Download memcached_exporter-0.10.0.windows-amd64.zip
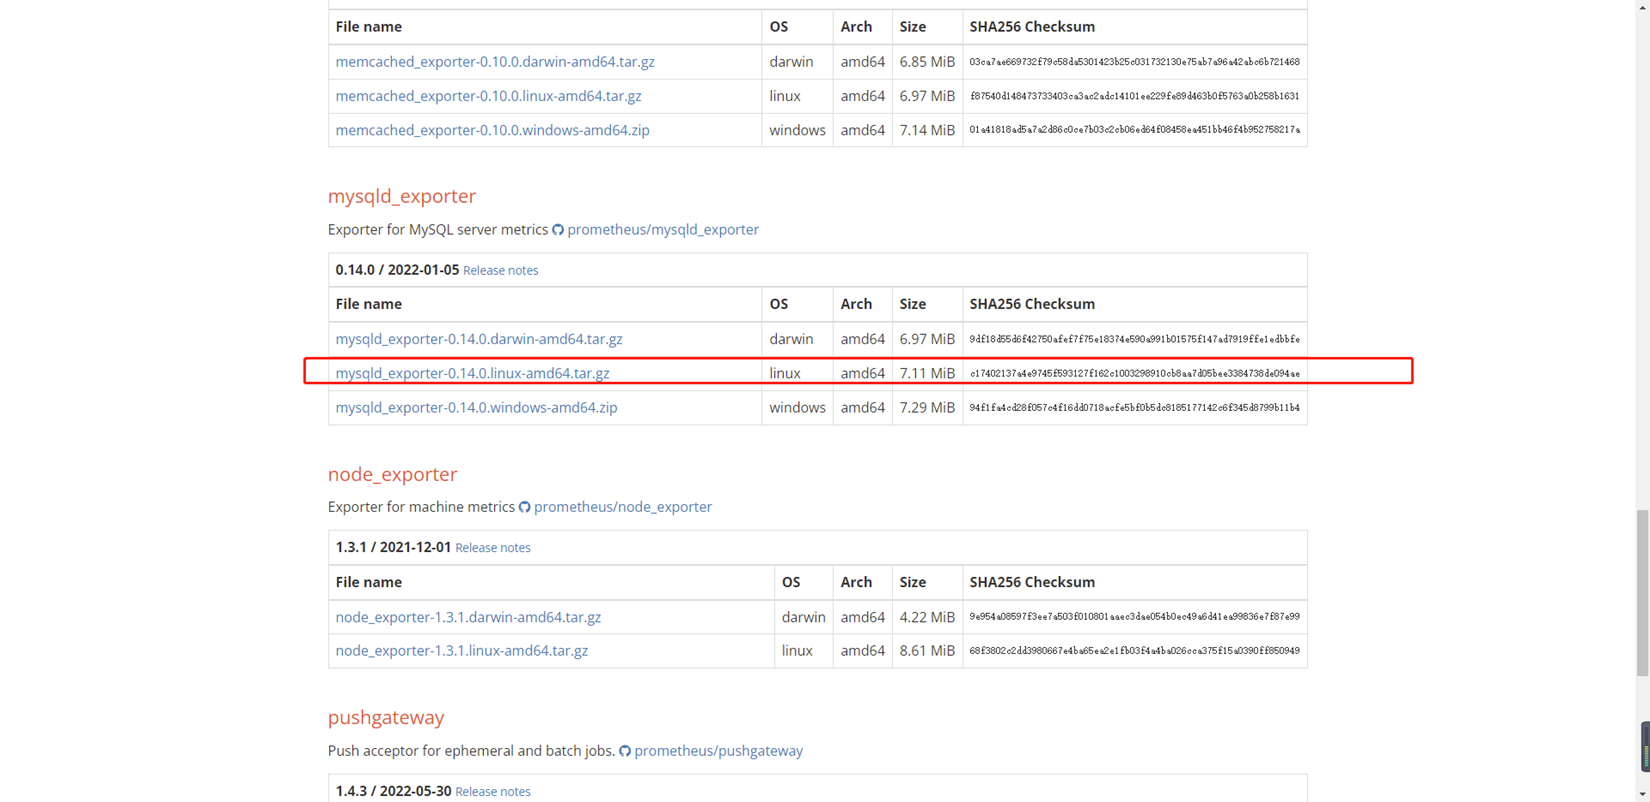Screen dimensions: 1650x802 point(492,130)
